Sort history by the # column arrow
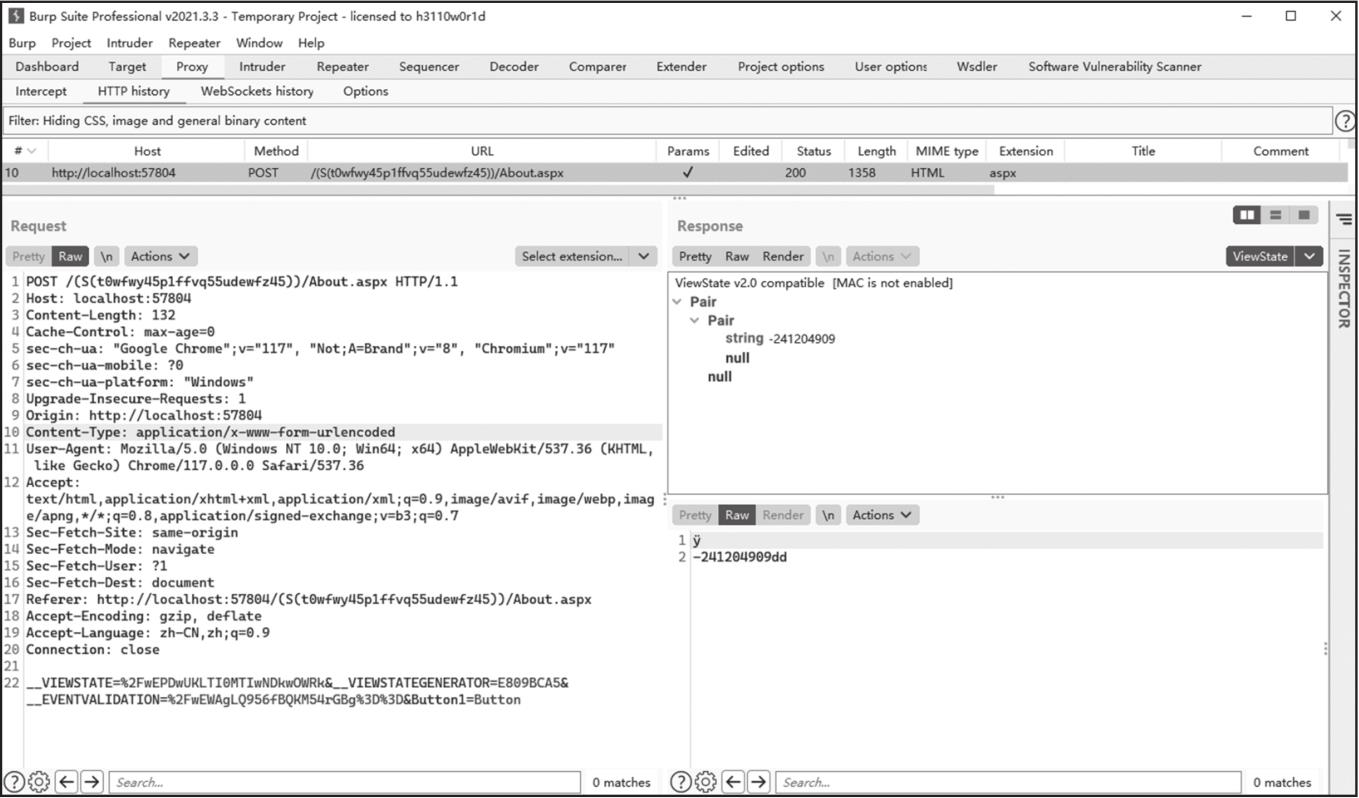The width and height of the screenshot is (1359, 798). 32,151
